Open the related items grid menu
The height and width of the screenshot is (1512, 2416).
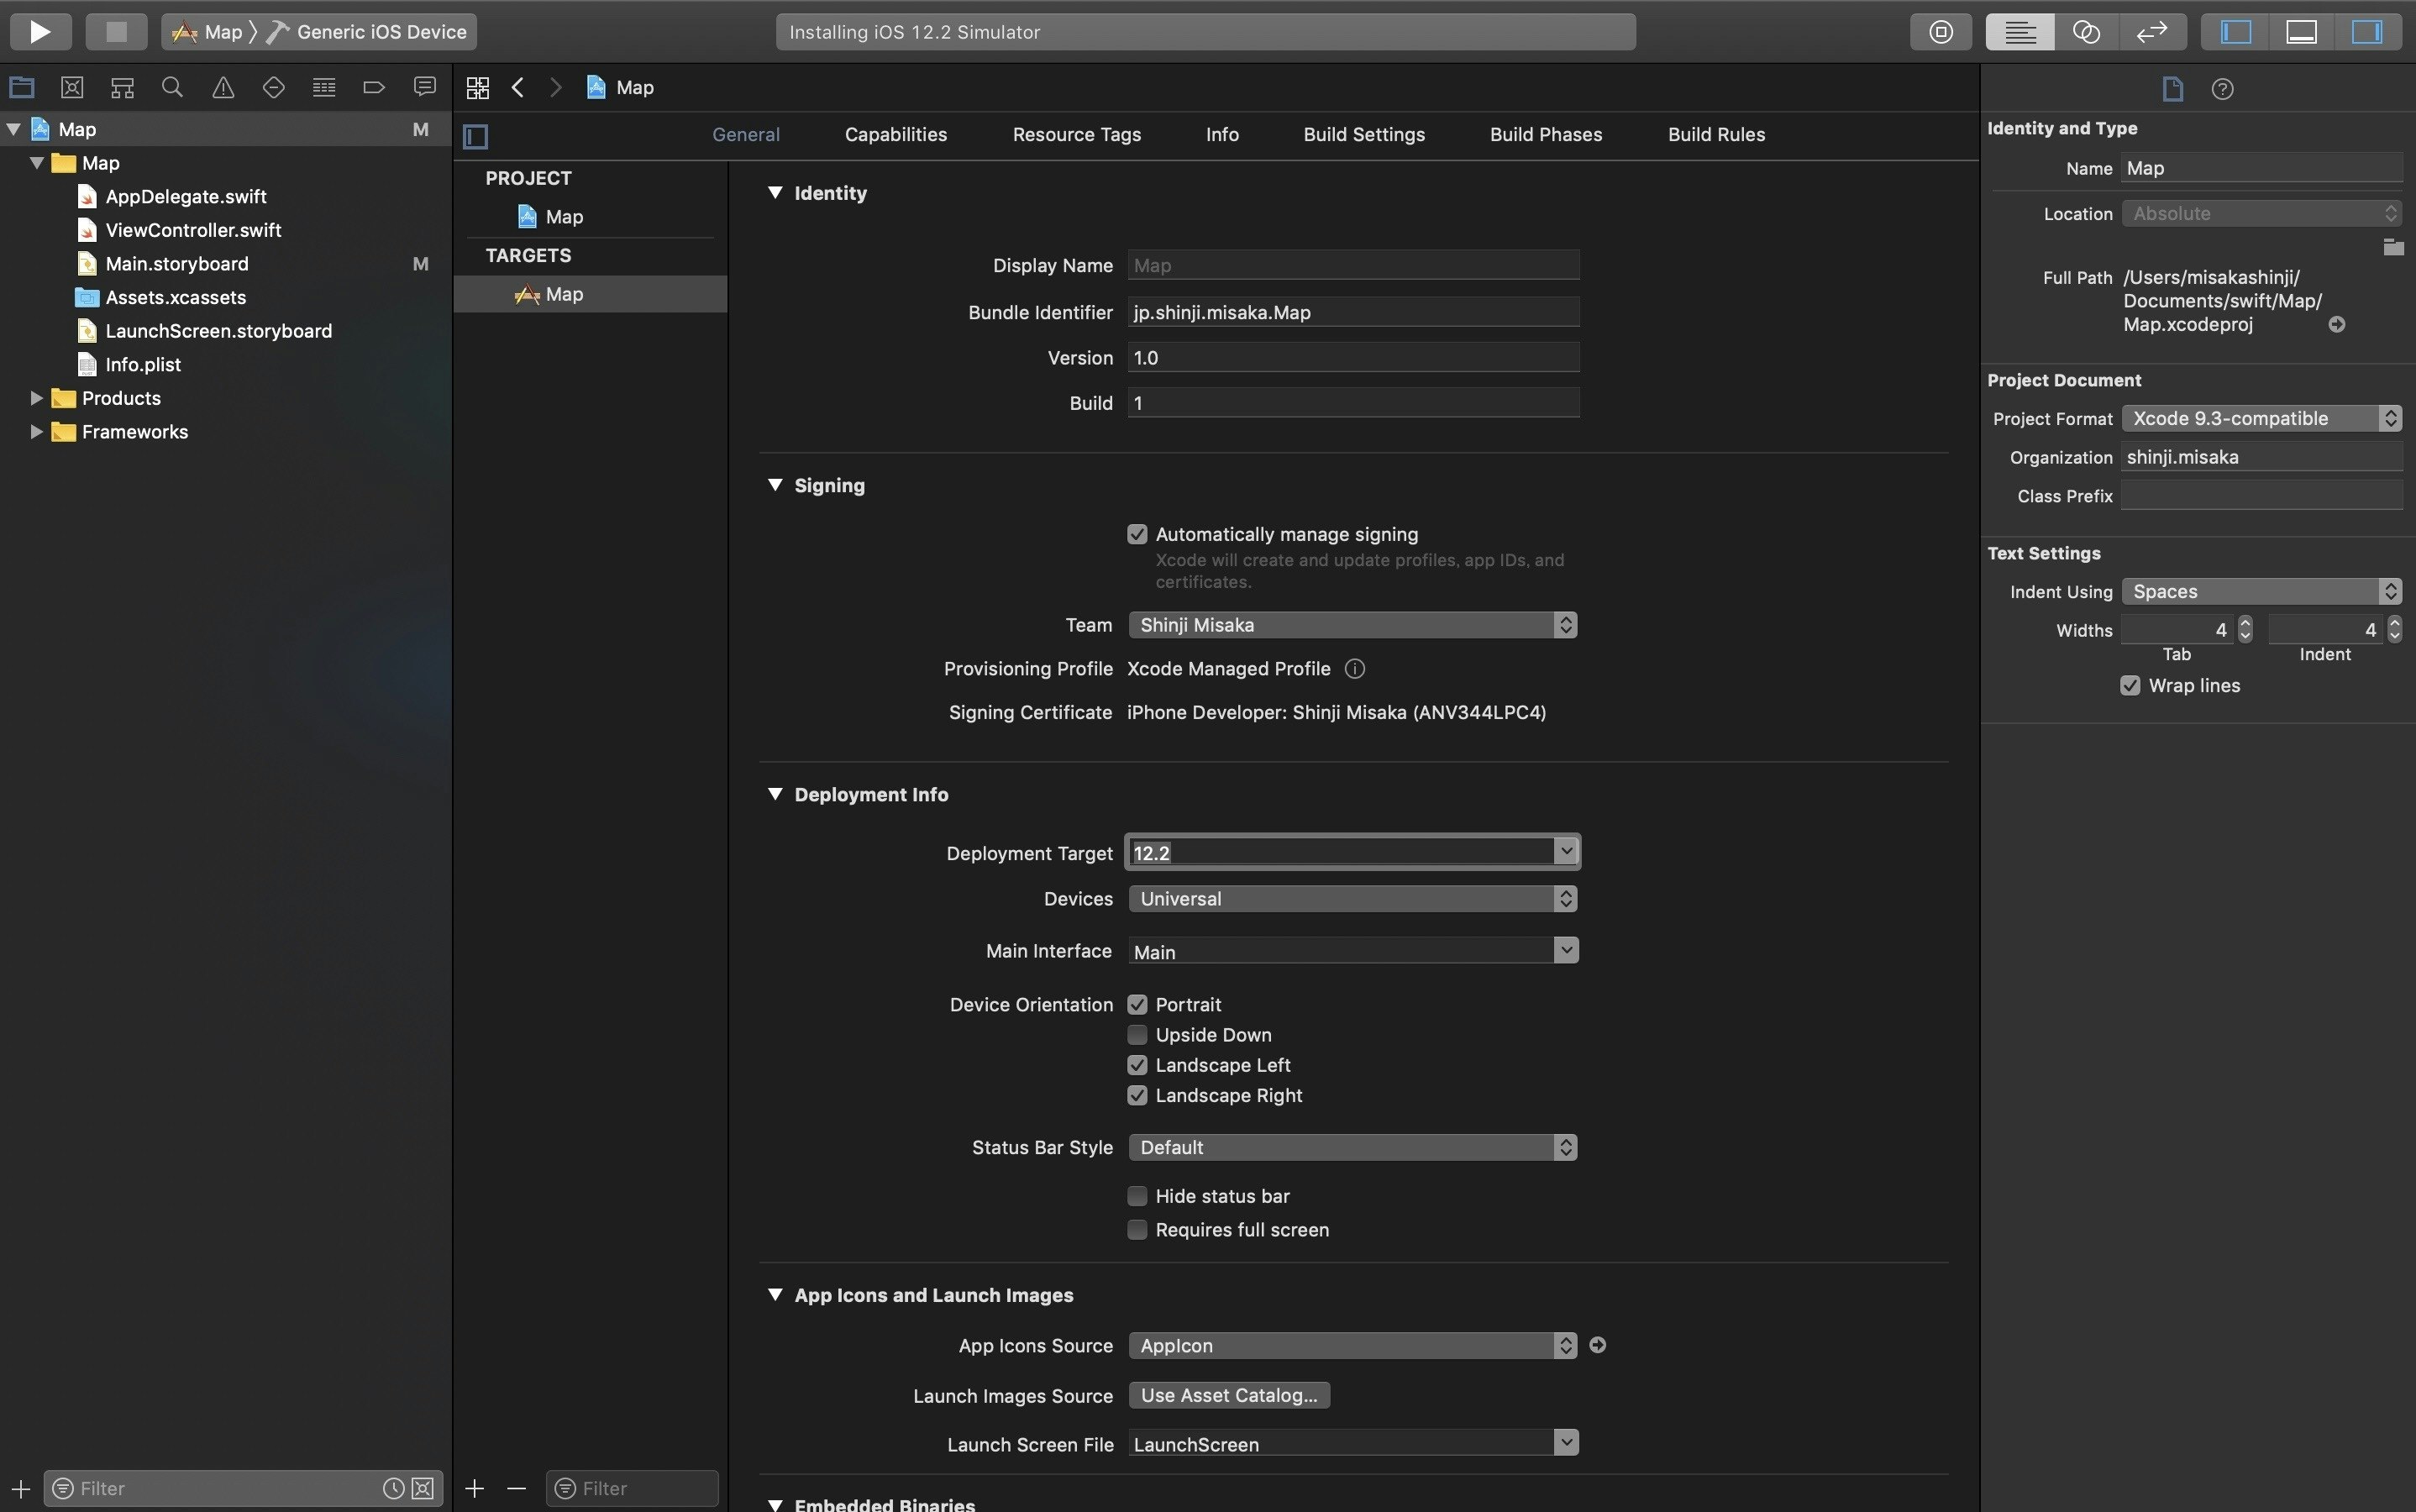(478, 87)
